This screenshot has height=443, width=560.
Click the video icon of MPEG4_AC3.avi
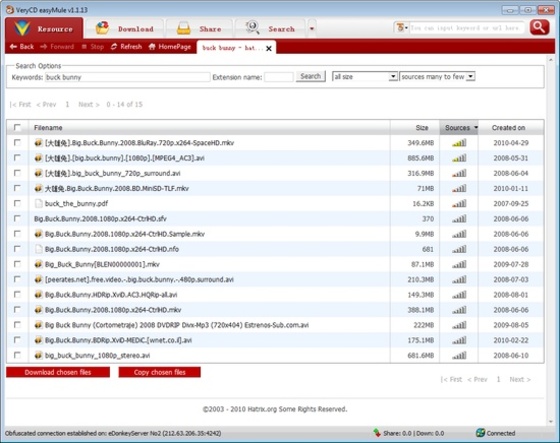[x=38, y=158]
